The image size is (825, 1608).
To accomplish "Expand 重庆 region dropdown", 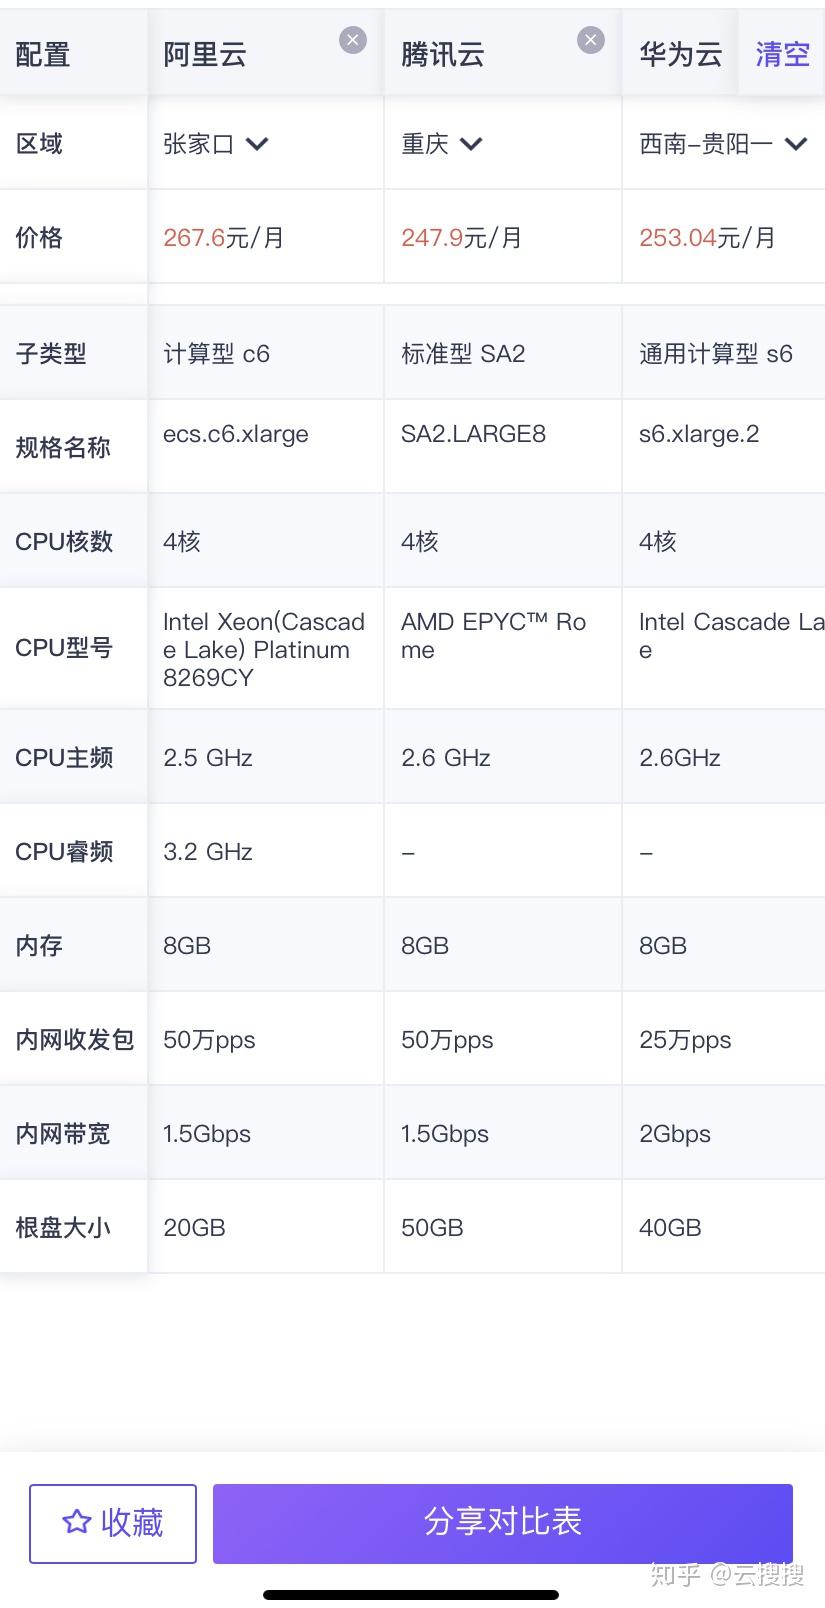I will coord(471,144).
